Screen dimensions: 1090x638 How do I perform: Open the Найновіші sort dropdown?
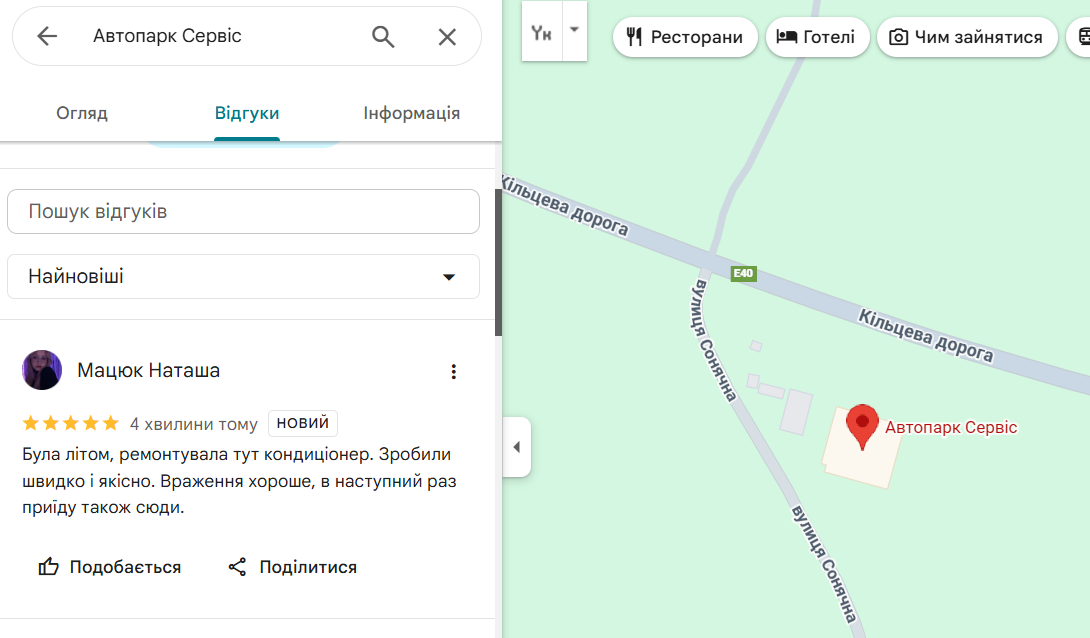coord(243,277)
